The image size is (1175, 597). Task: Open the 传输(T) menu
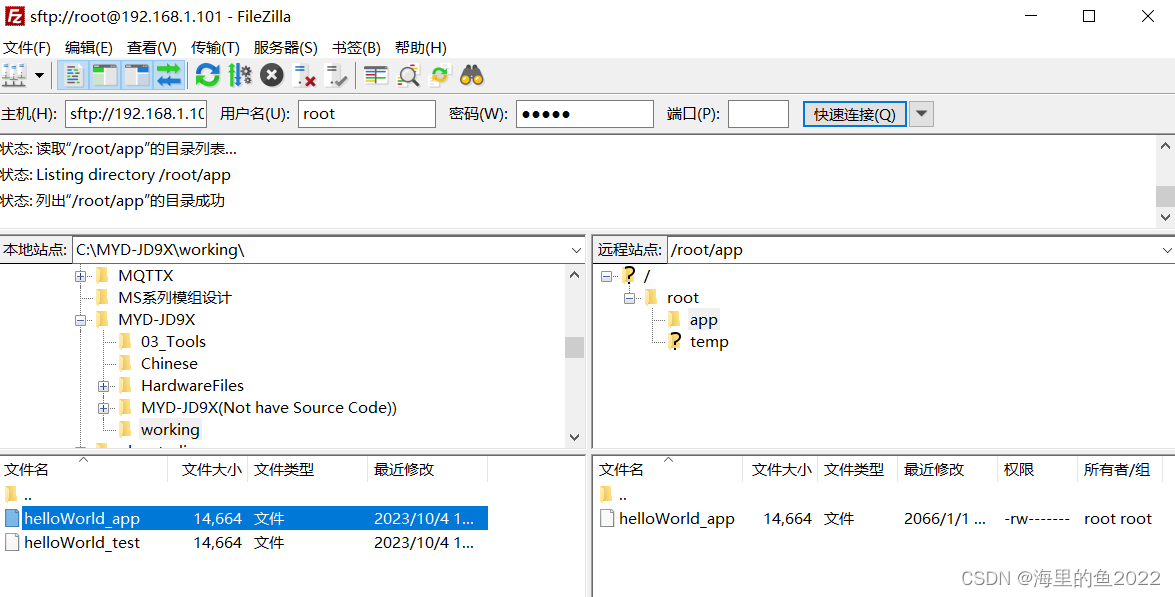pos(215,47)
